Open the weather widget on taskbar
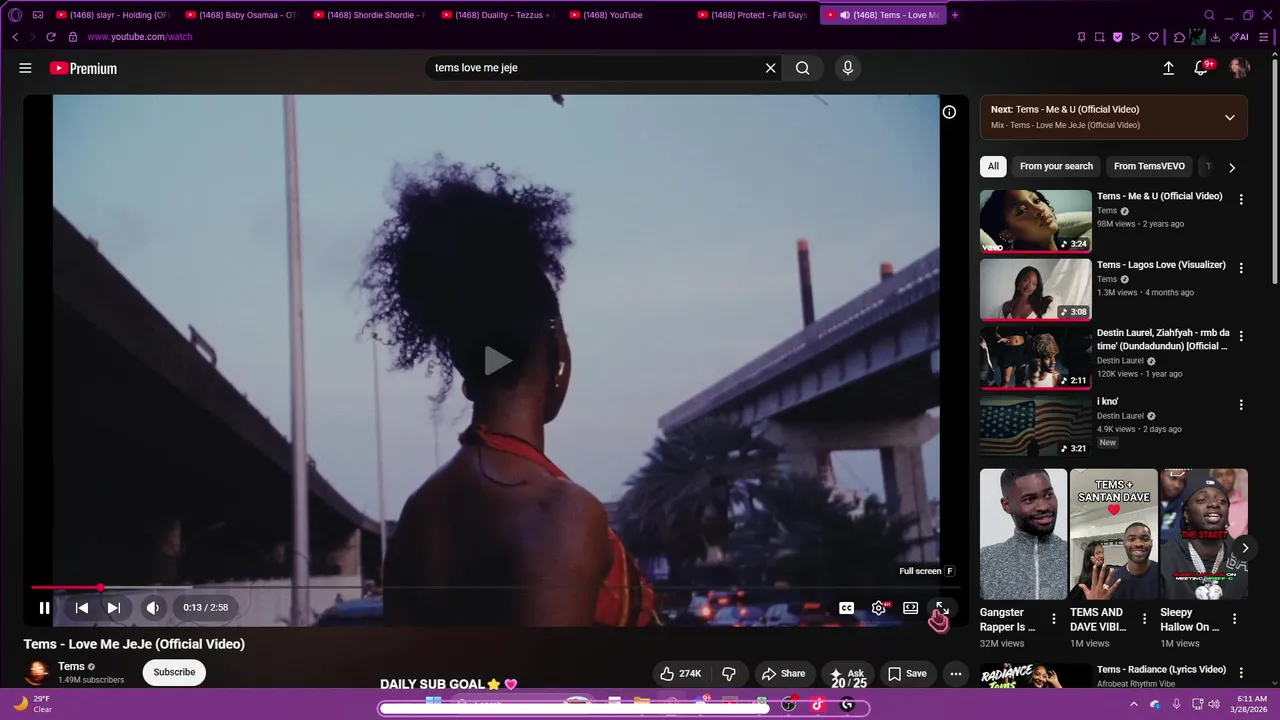1280x720 pixels. (32, 704)
